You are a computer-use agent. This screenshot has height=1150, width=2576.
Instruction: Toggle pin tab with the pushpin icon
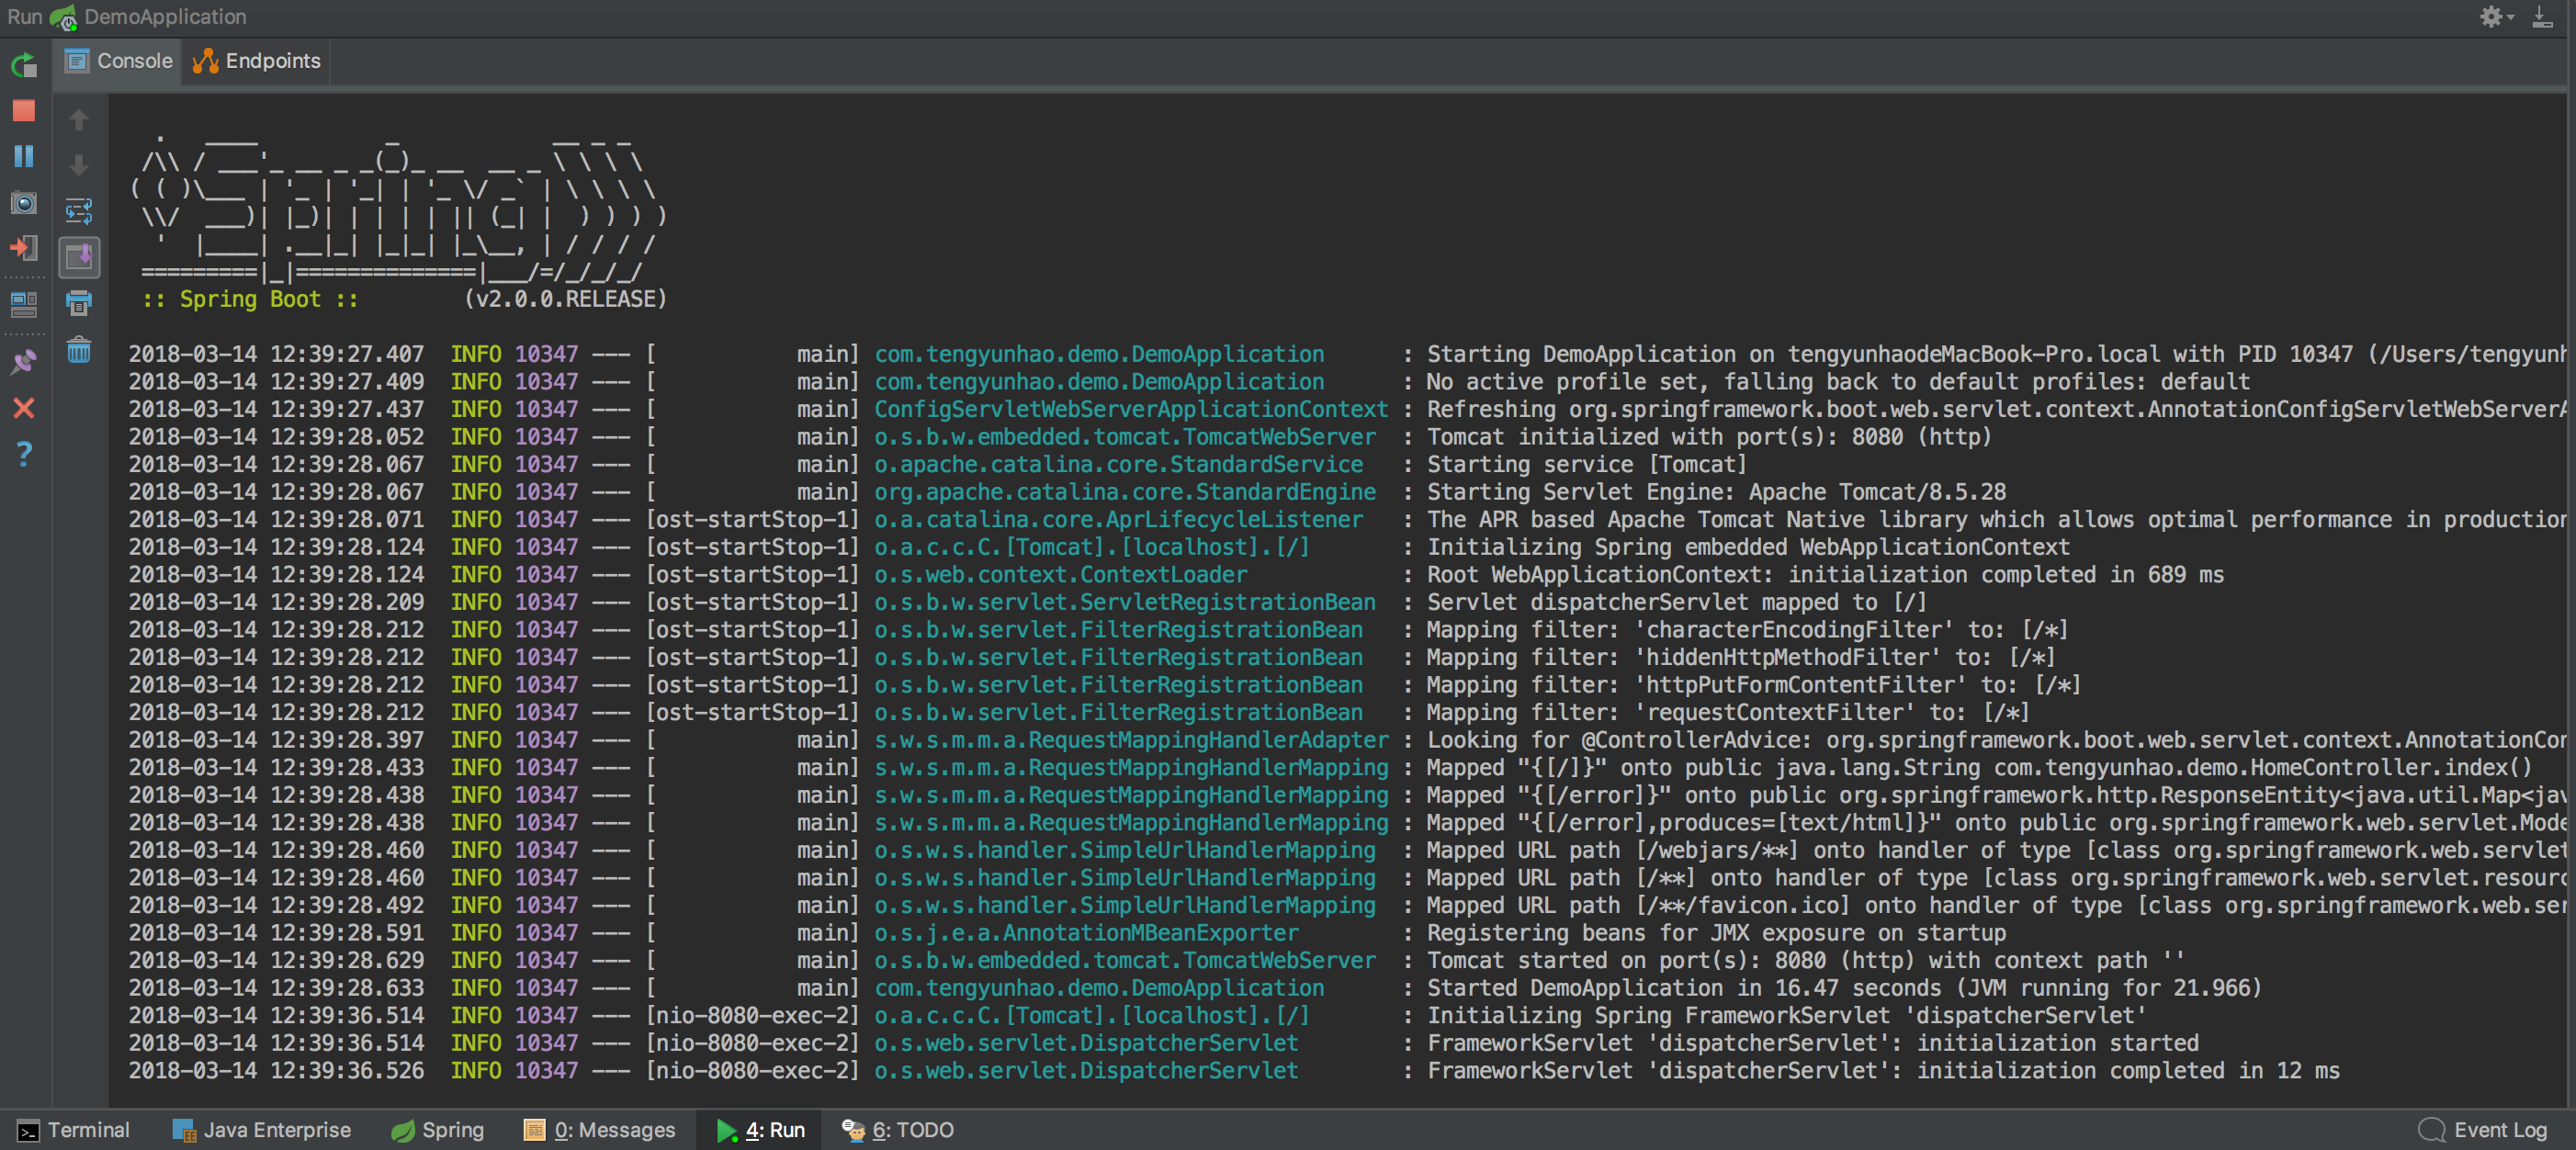(24, 361)
